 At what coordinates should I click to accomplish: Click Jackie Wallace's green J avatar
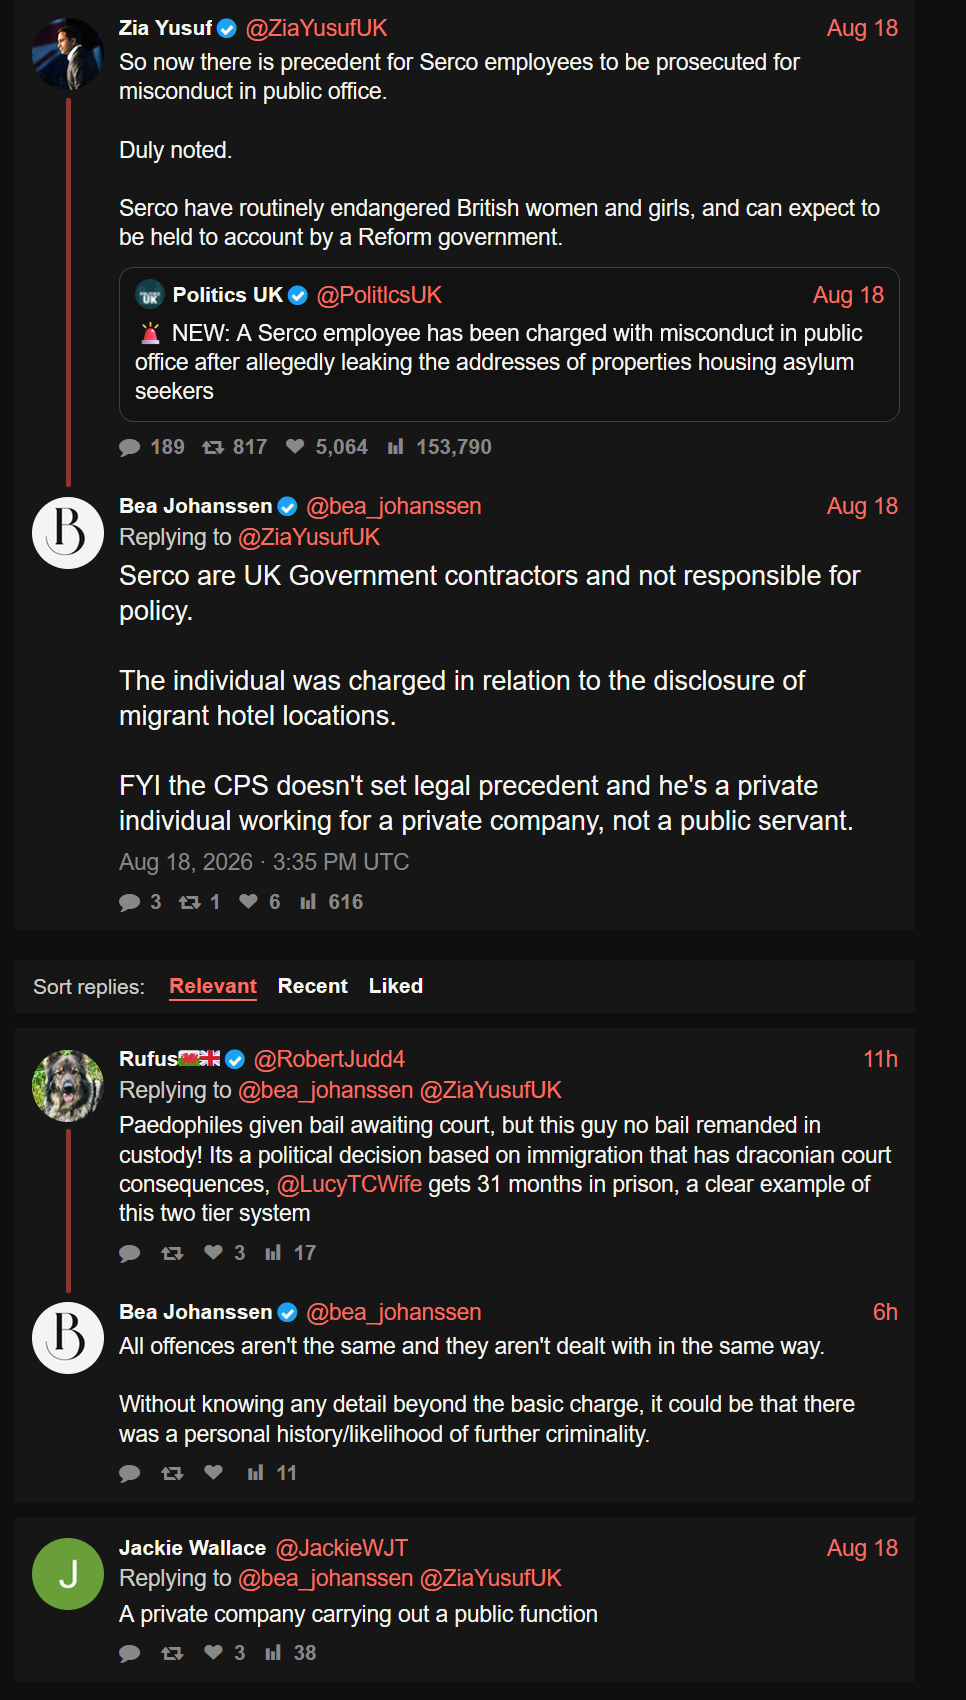[x=68, y=1574]
